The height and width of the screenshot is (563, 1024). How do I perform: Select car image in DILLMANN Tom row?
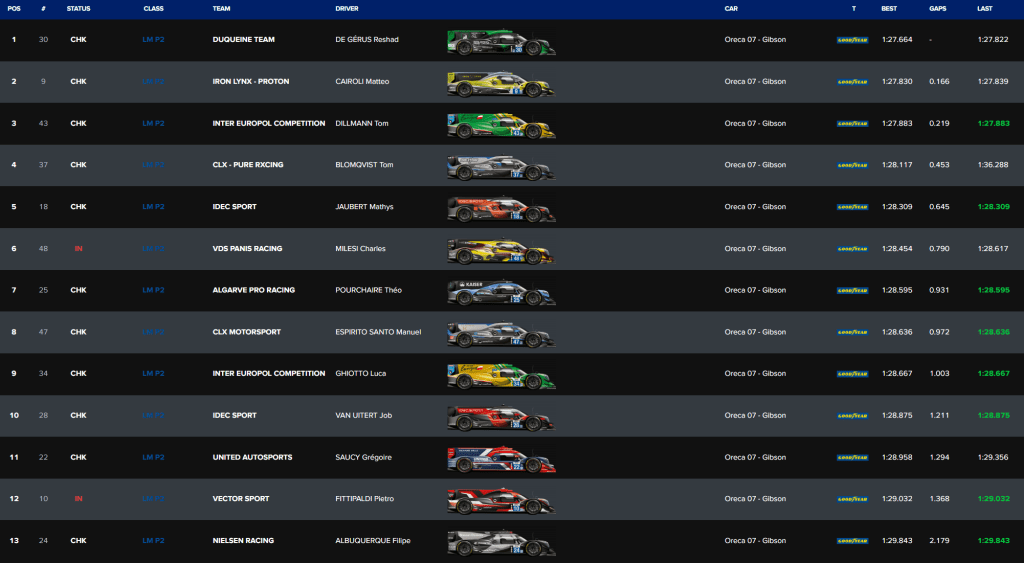click(x=501, y=125)
